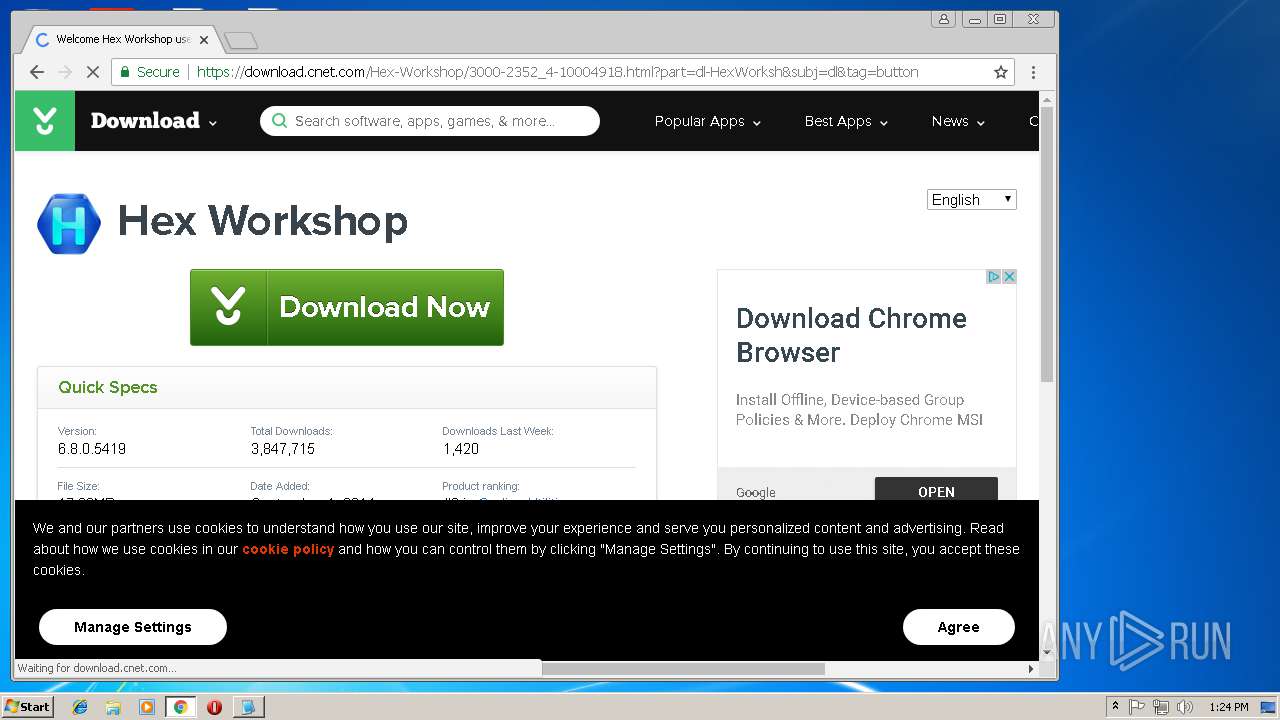Screen dimensions: 1280x720
Task: Click the search magnifier icon
Action: click(x=279, y=121)
